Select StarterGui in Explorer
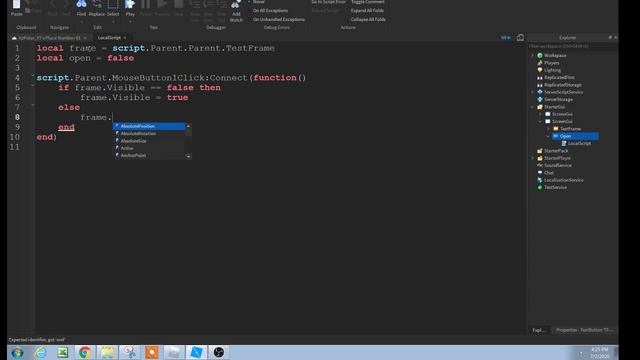The height and width of the screenshot is (360, 640). click(554, 107)
